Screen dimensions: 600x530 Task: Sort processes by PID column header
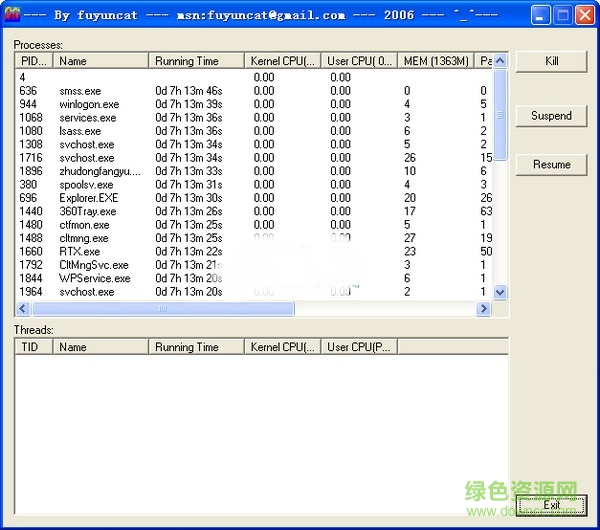point(34,61)
